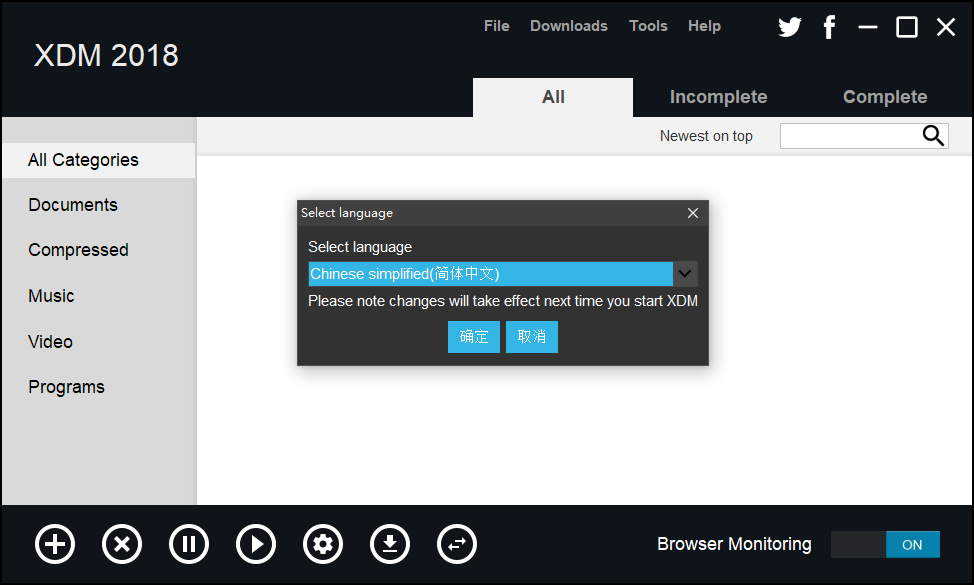Expand the language dropdown arrow
The image size is (974, 585).
(x=685, y=274)
